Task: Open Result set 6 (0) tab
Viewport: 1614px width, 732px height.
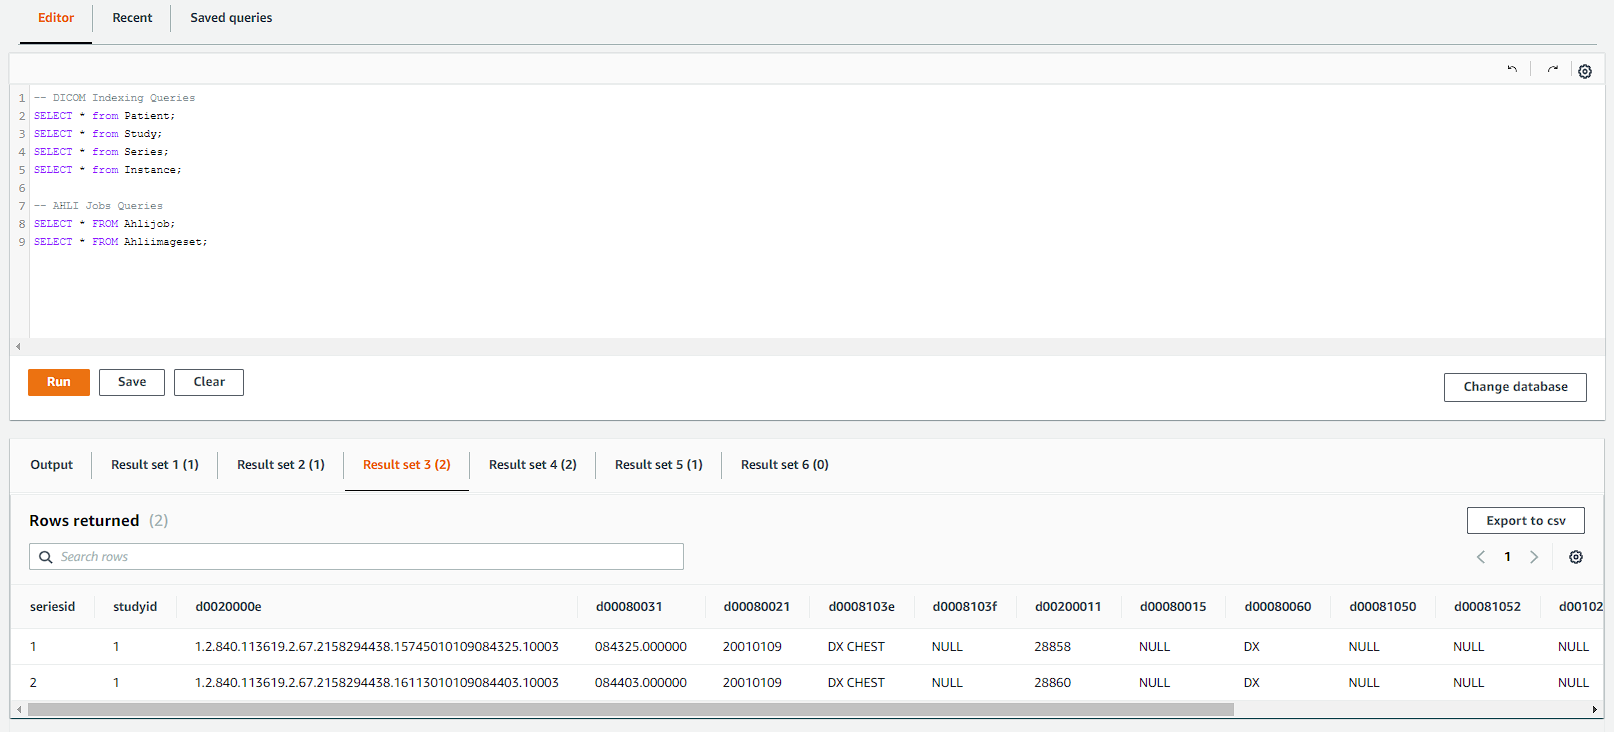Action: (785, 465)
